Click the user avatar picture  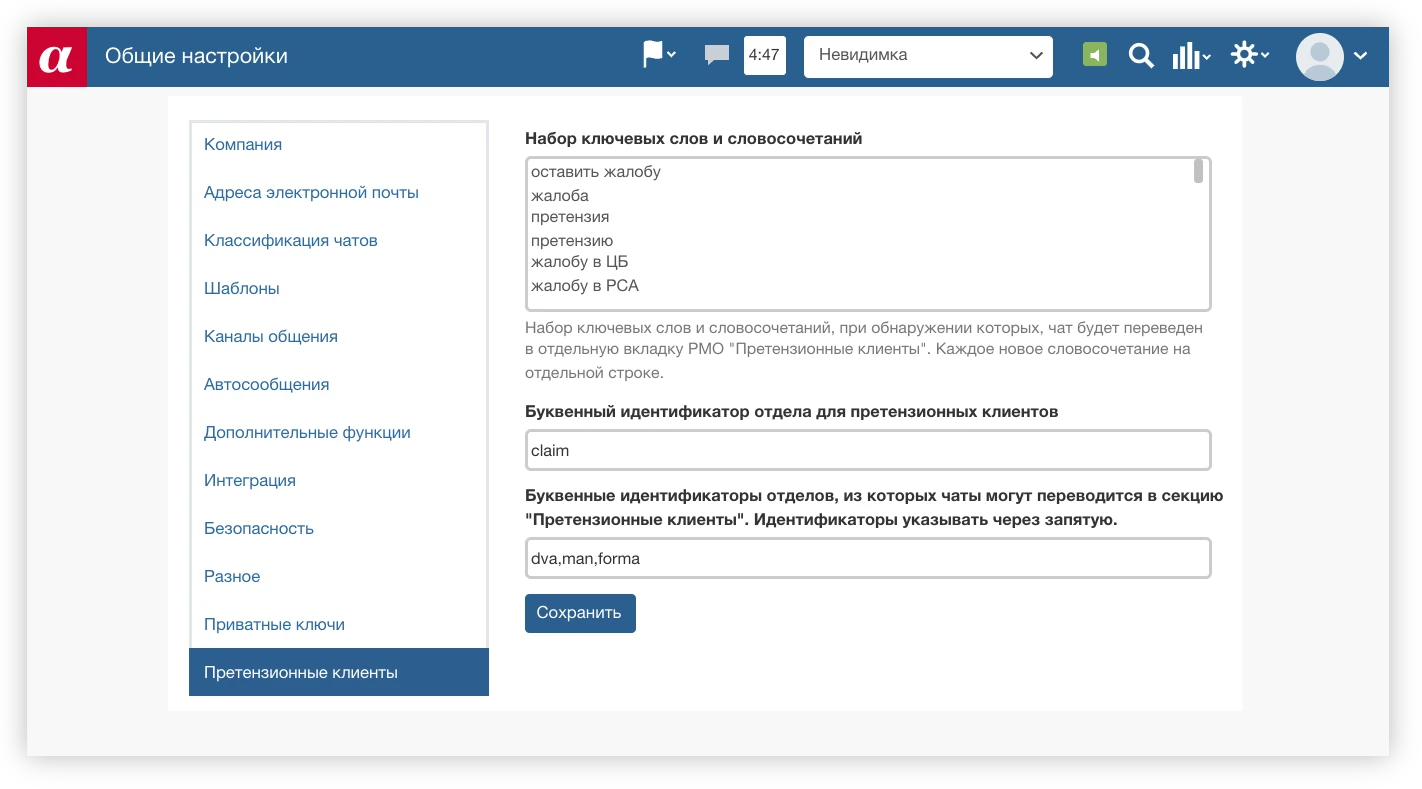point(1320,57)
